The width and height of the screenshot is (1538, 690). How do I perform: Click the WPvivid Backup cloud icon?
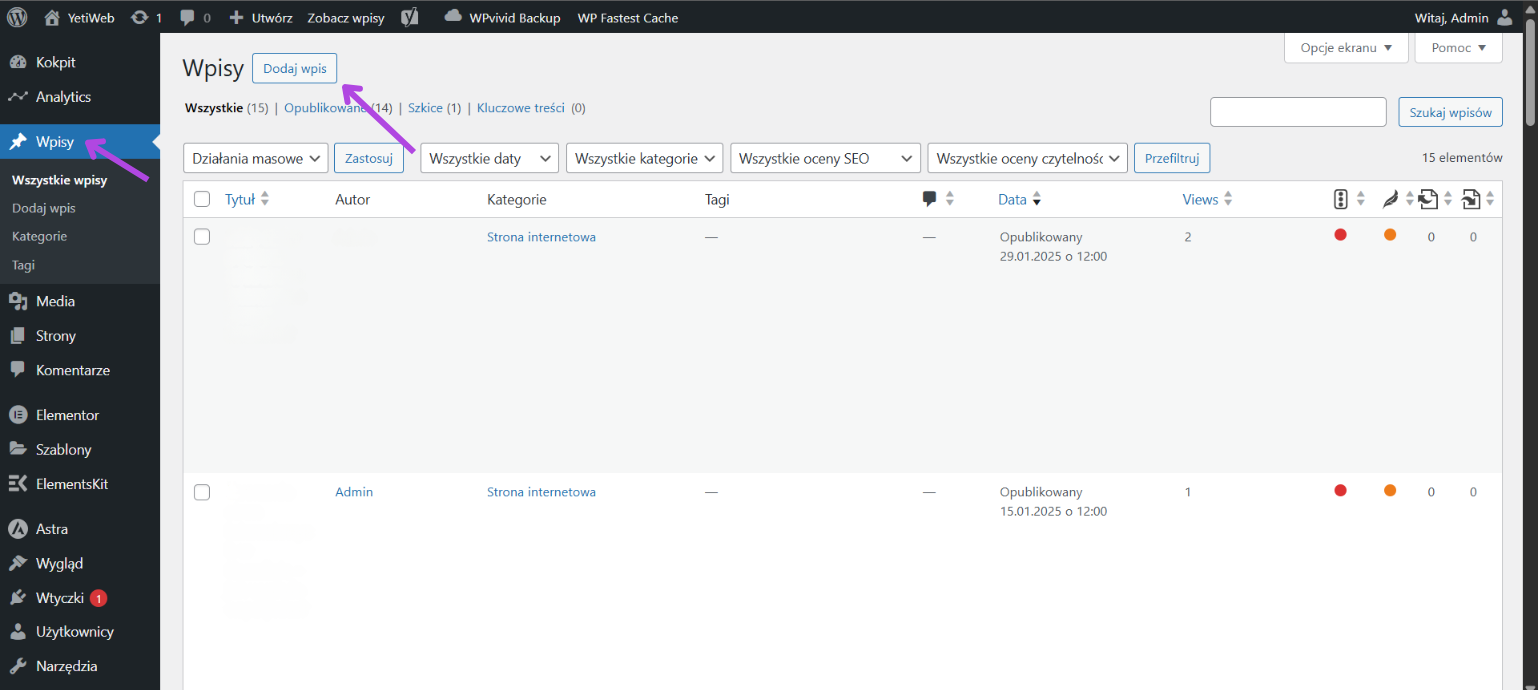pos(453,17)
